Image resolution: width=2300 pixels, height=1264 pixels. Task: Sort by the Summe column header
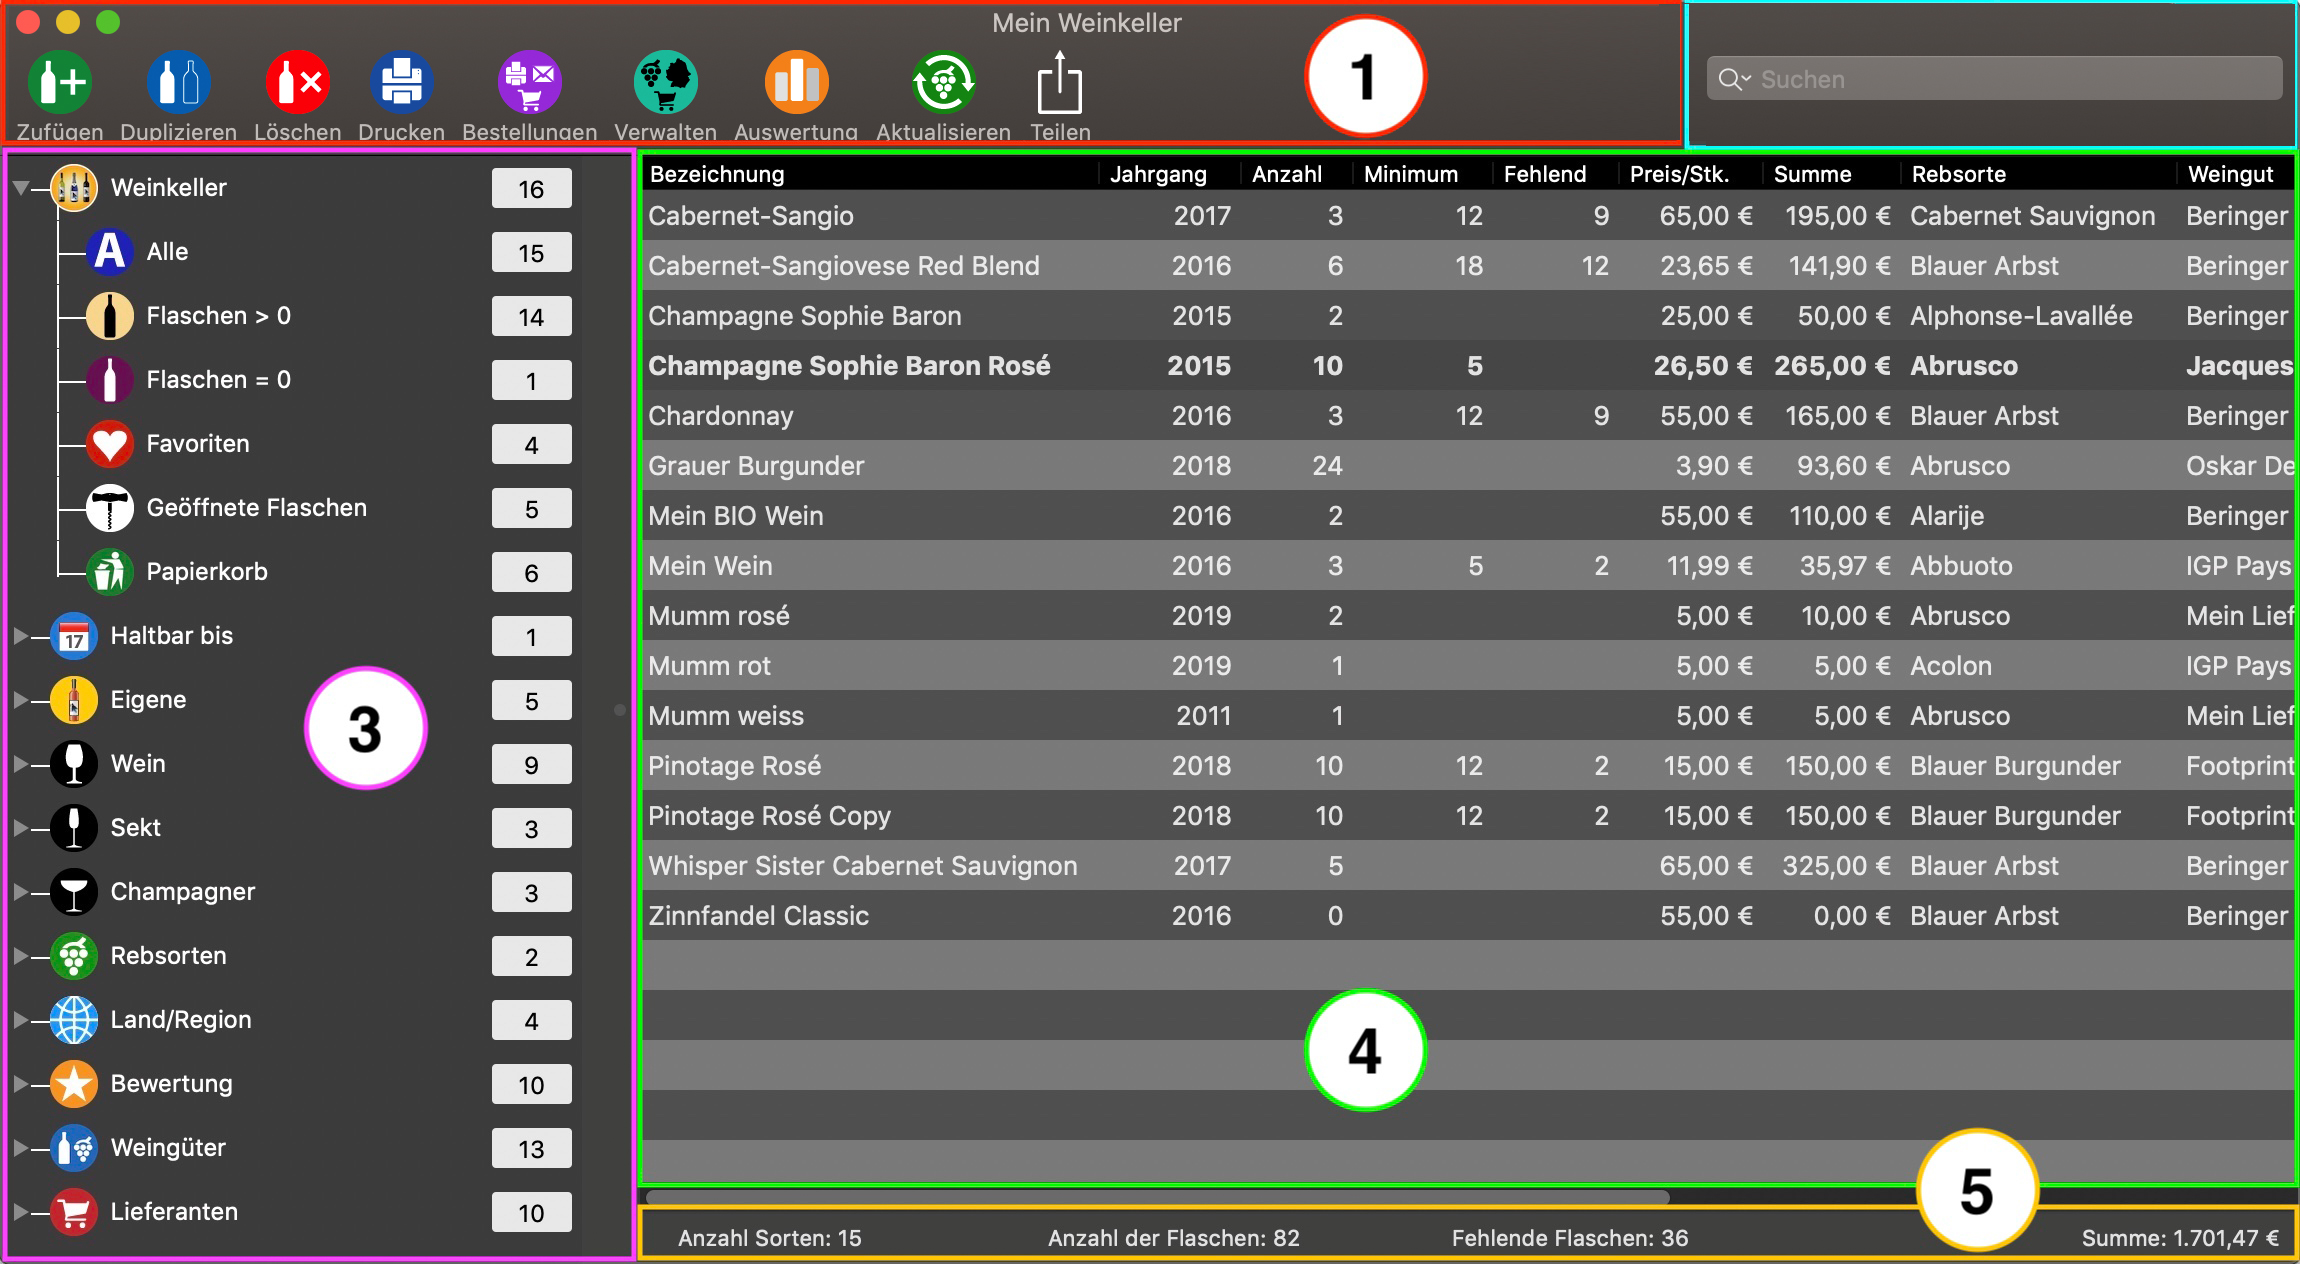pos(1832,174)
